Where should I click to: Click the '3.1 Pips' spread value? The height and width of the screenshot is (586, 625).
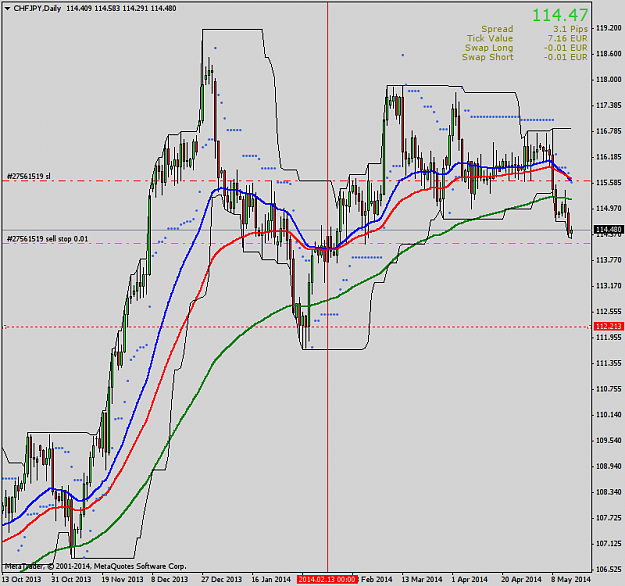(570, 29)
